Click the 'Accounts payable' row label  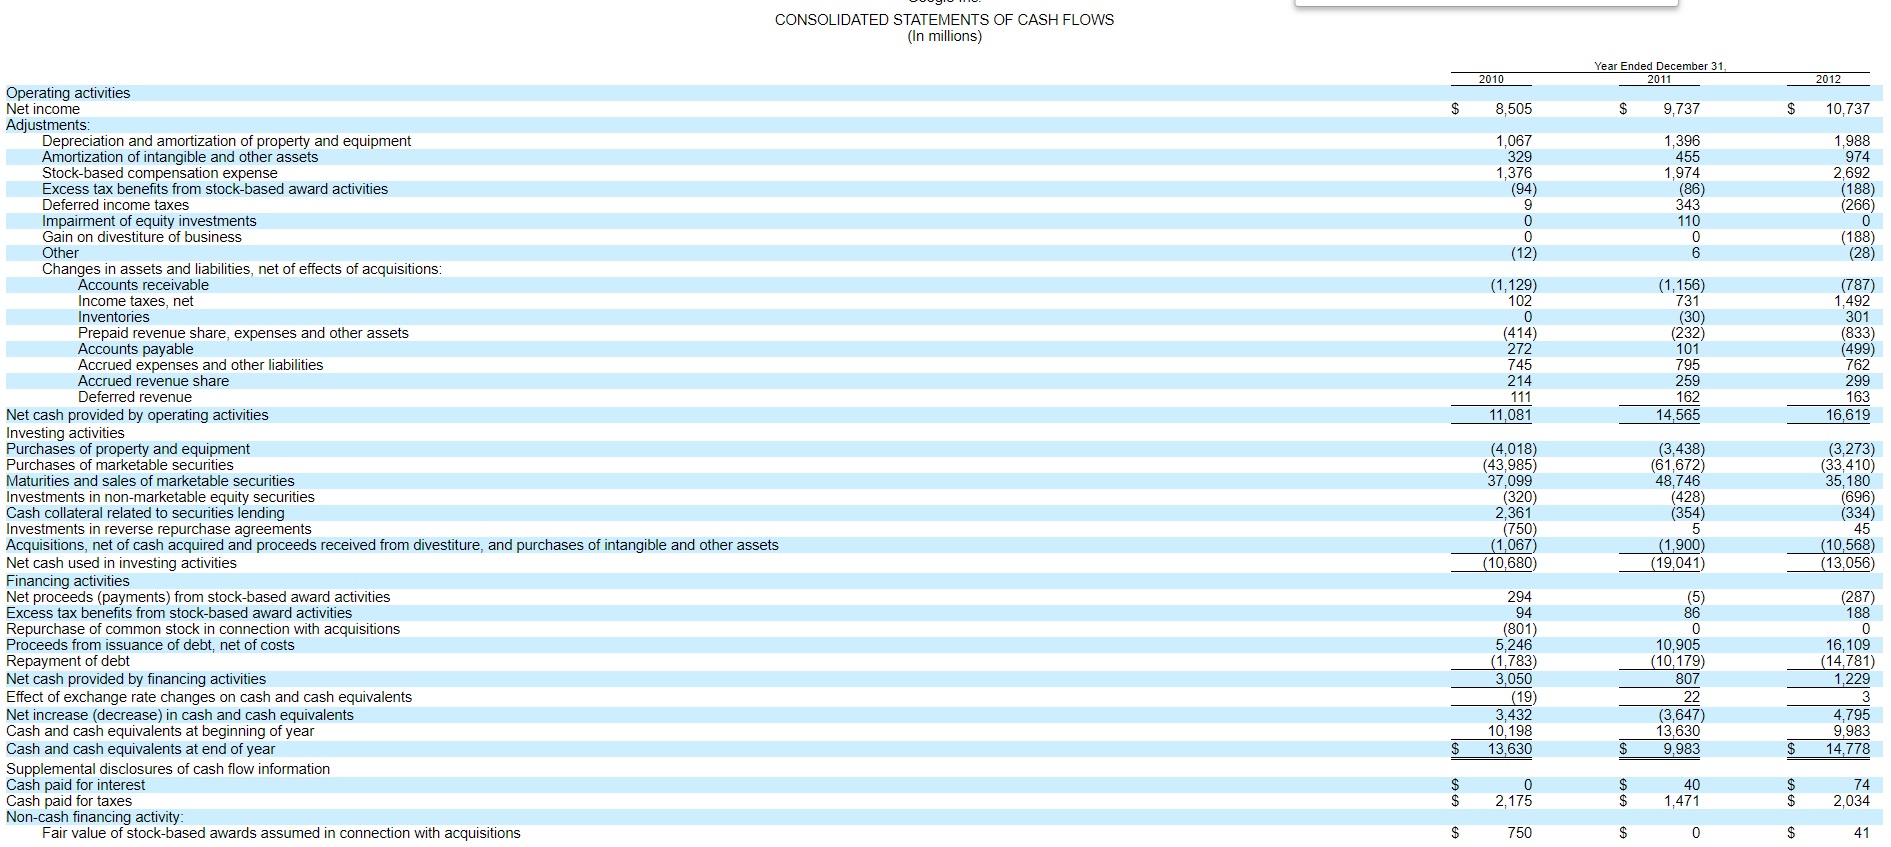click(x=136, y=349)
